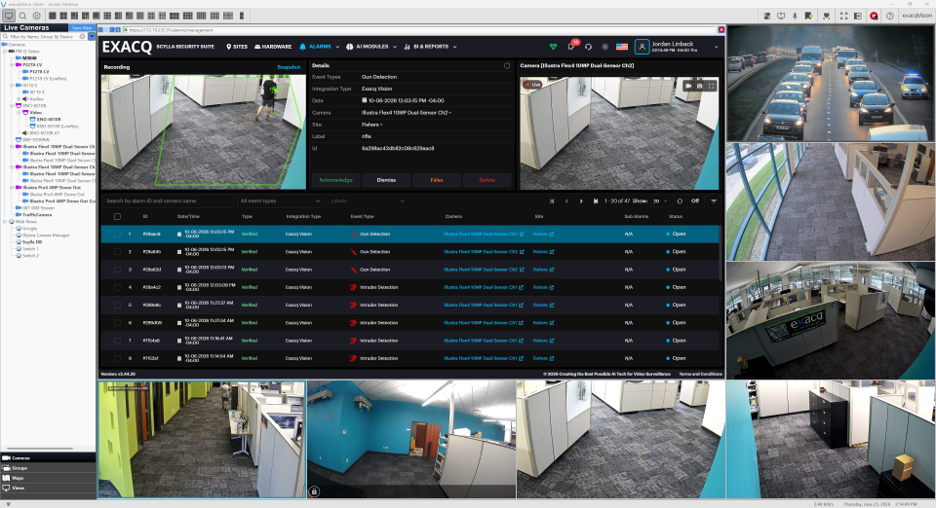Open the Config gear mode icon
Screen dimensions: 936x508
(x=37, y=16)
